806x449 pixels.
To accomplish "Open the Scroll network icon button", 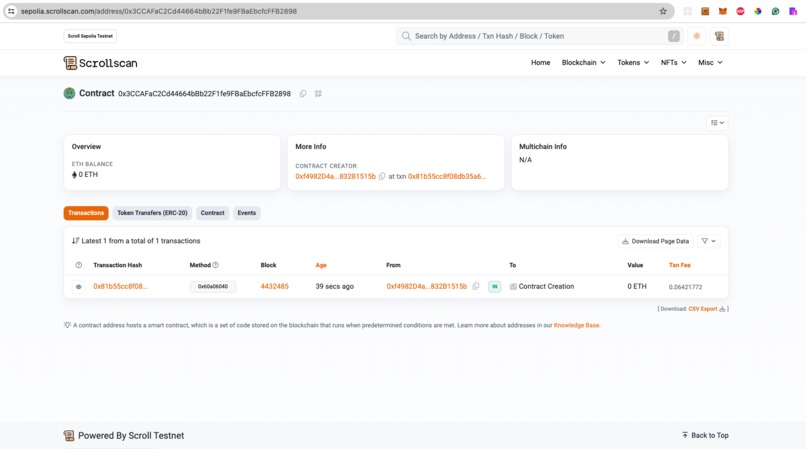I will (719, 36).
